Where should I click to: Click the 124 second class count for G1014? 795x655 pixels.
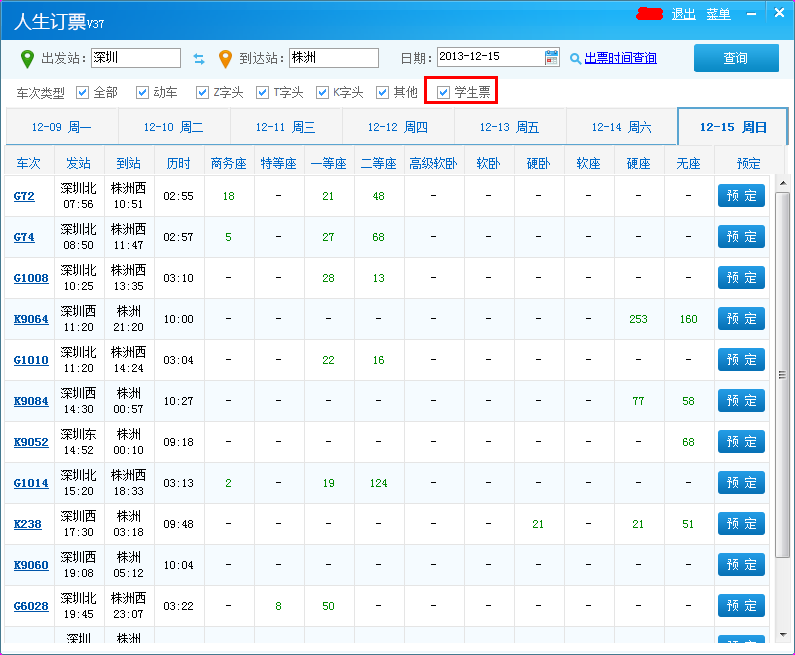(378, 483)
